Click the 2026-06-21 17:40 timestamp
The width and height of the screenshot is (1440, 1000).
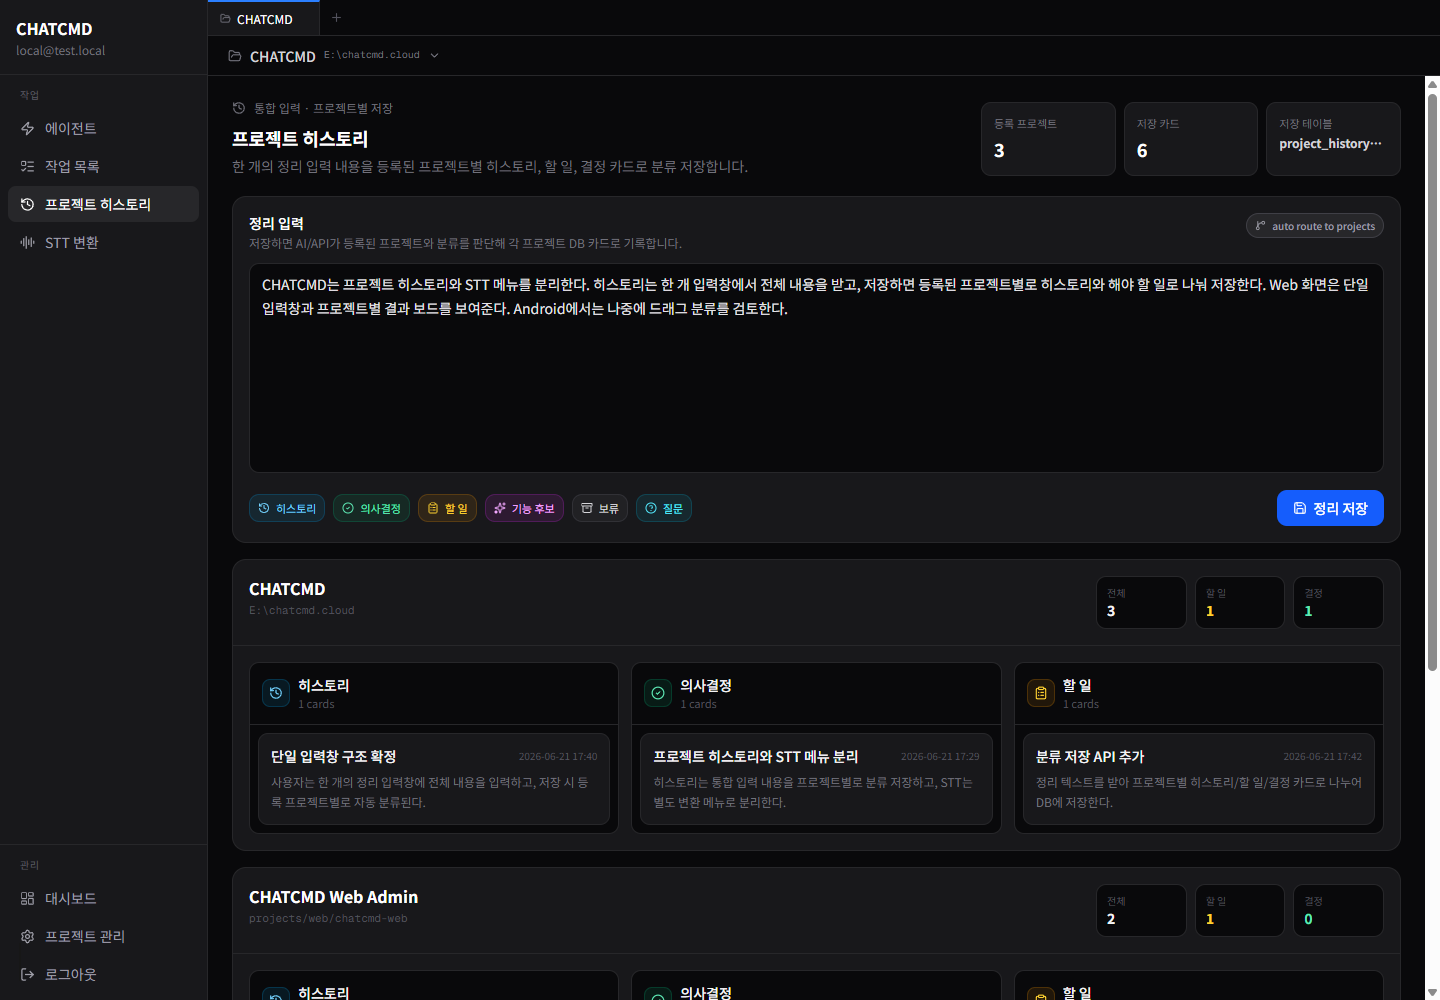tap(558, 757)
